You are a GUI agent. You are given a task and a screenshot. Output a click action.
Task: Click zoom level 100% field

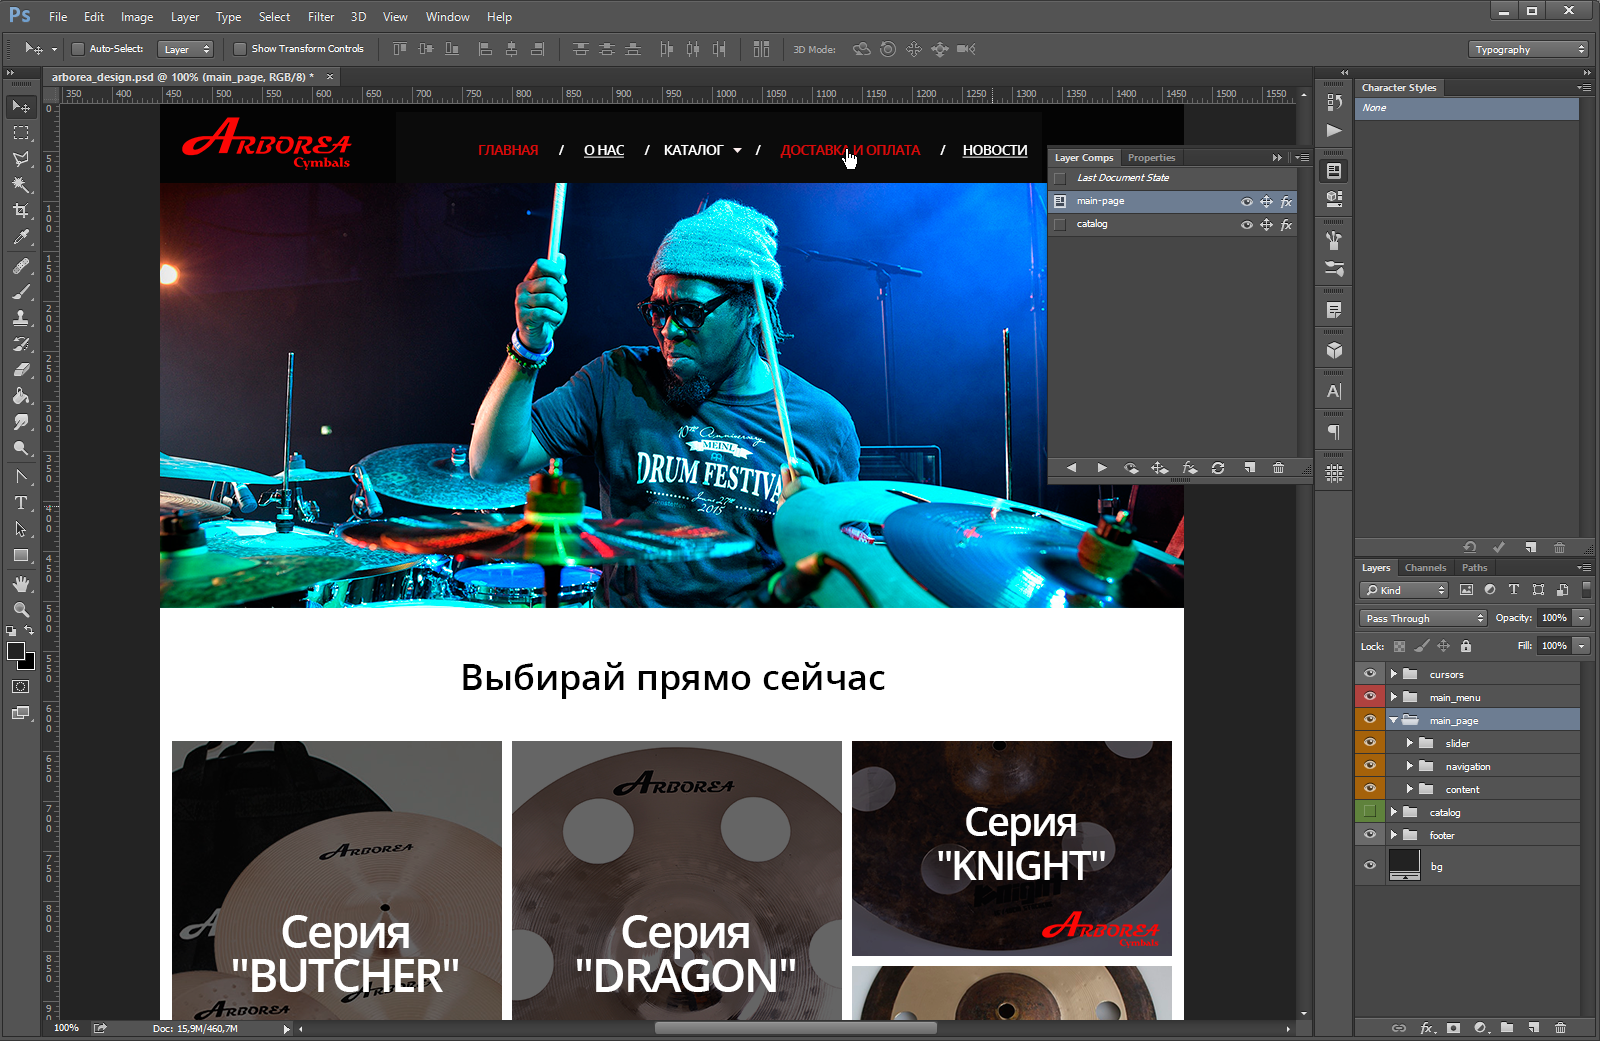pyautogui.click(x=66, y=1028)
